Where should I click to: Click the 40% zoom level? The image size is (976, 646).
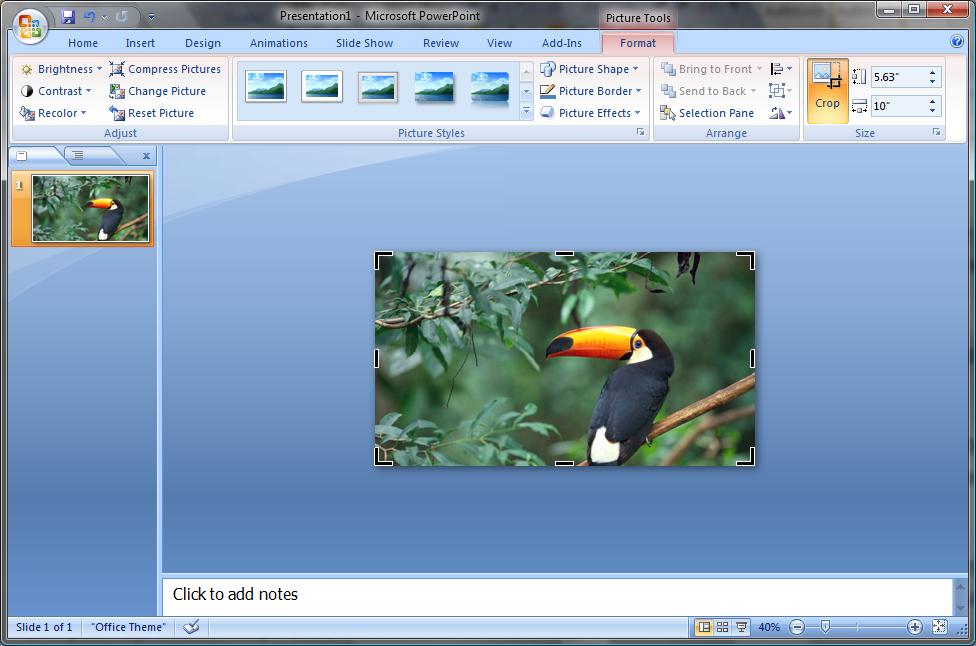pyautogui.click(x=769, y=627)
